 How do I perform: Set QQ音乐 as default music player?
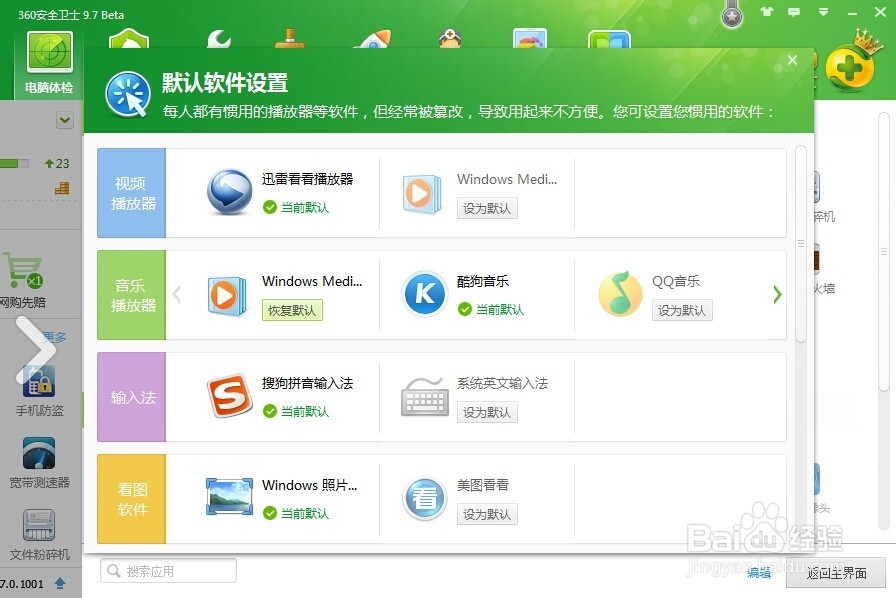(x=682, y=310)
